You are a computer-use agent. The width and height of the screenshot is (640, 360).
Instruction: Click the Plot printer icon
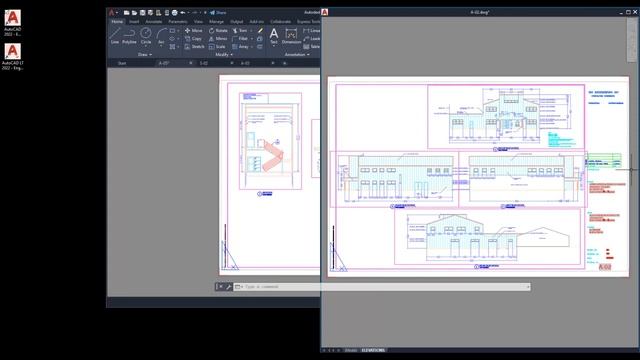(x=175, y=13)
